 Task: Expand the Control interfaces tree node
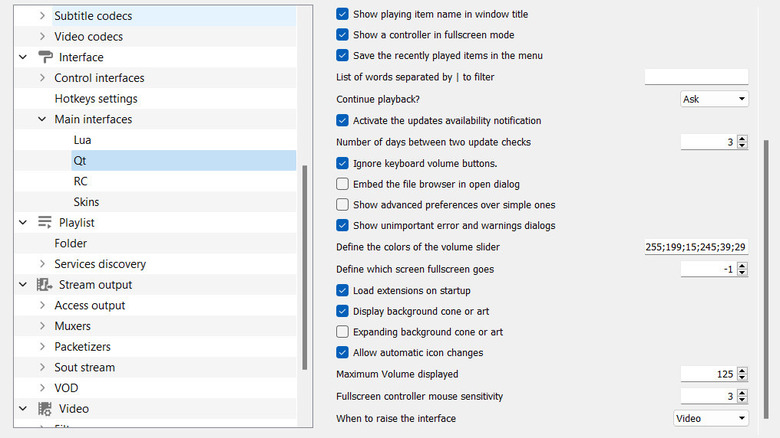tap(42, 78)
